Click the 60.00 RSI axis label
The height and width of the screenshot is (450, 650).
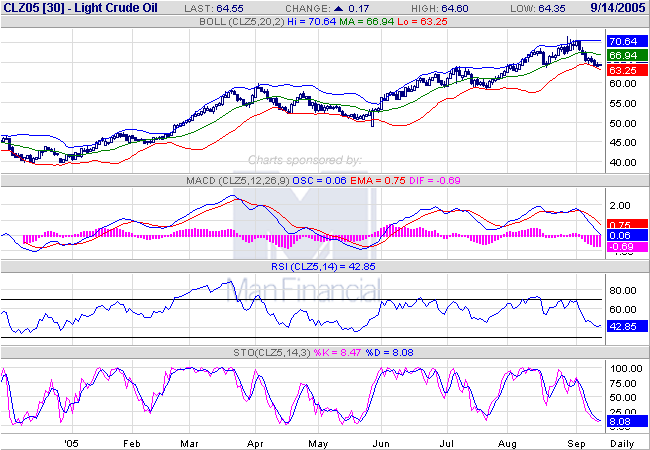(x=623, y=309)
